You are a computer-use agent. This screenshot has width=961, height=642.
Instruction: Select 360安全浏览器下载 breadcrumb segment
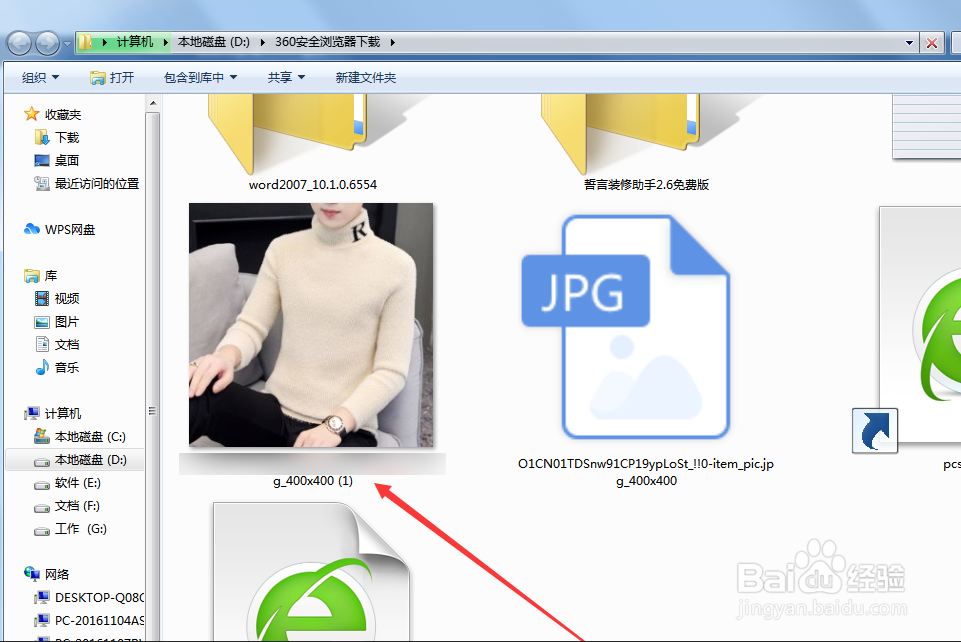pyautogui.click(x=327, y=42)
